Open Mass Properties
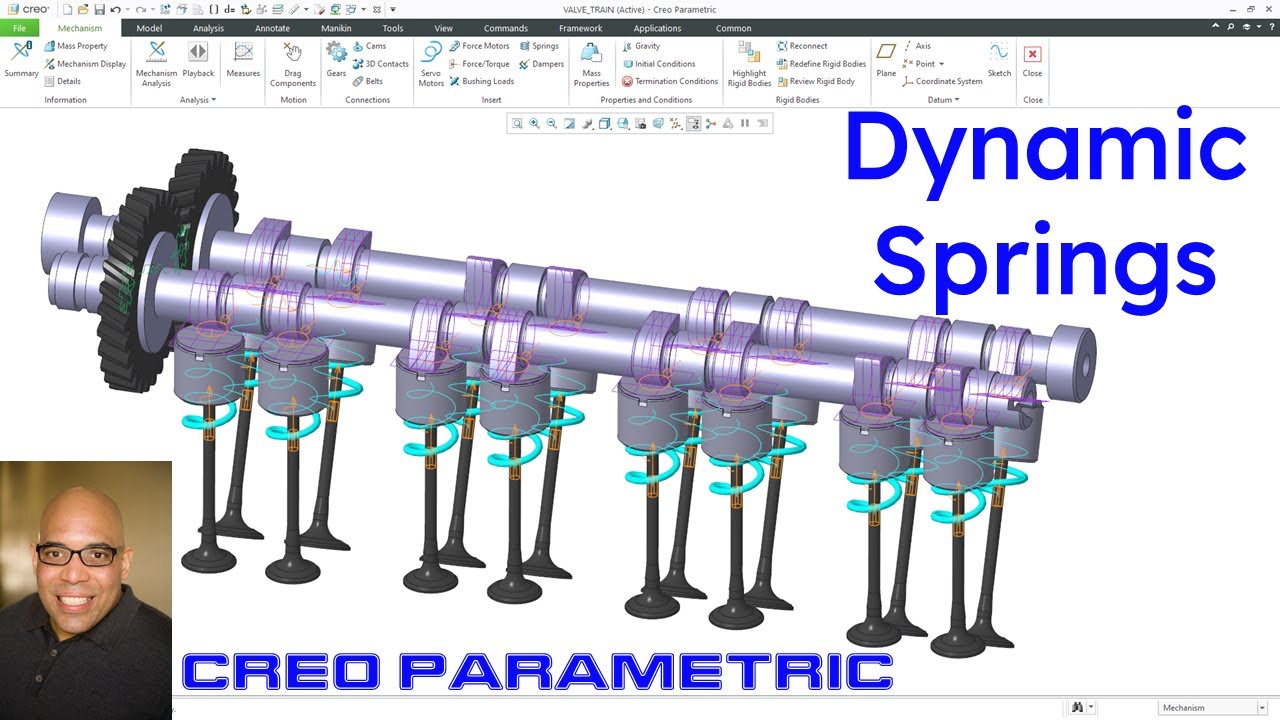 pyautogui.click(x=591, y=64)
